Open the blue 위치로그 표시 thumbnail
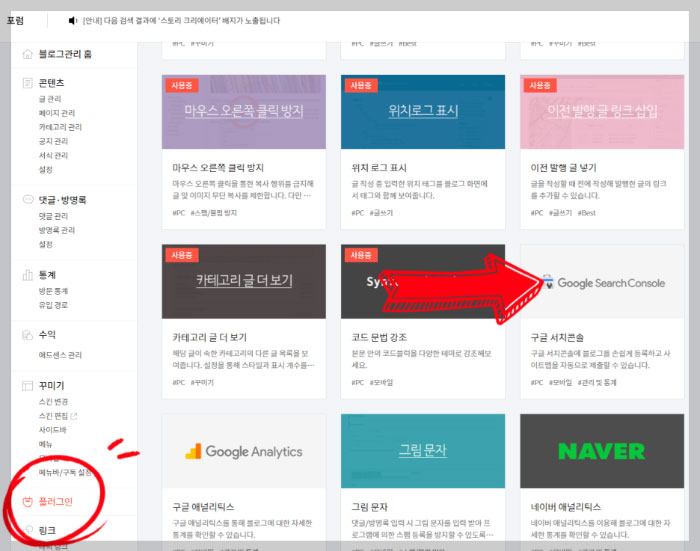This screenshot has width=700, height=551. click(x=423, y=112)
